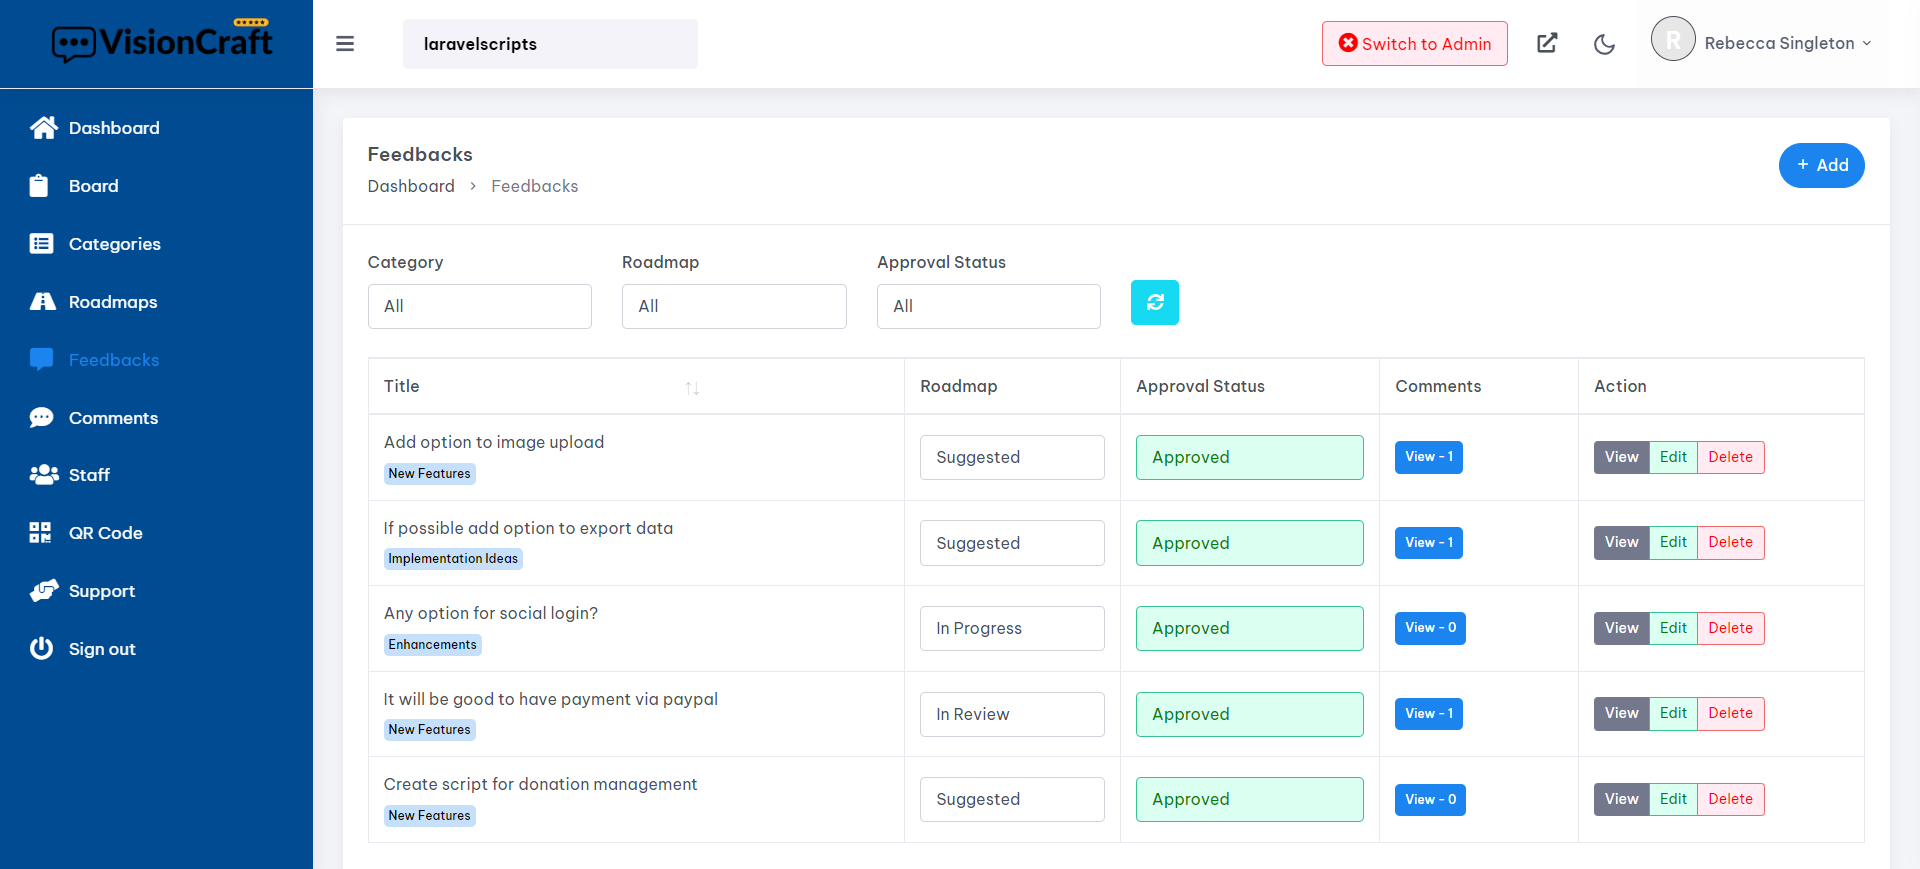Click the refresh filters button
The width and height of the screenshot is (1920, 869).
pyautogui.click(x=1154, y=303)
